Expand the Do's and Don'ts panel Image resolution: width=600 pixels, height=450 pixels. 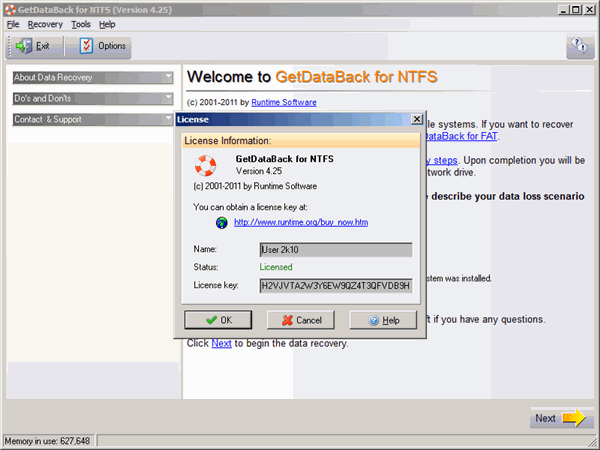93,98
